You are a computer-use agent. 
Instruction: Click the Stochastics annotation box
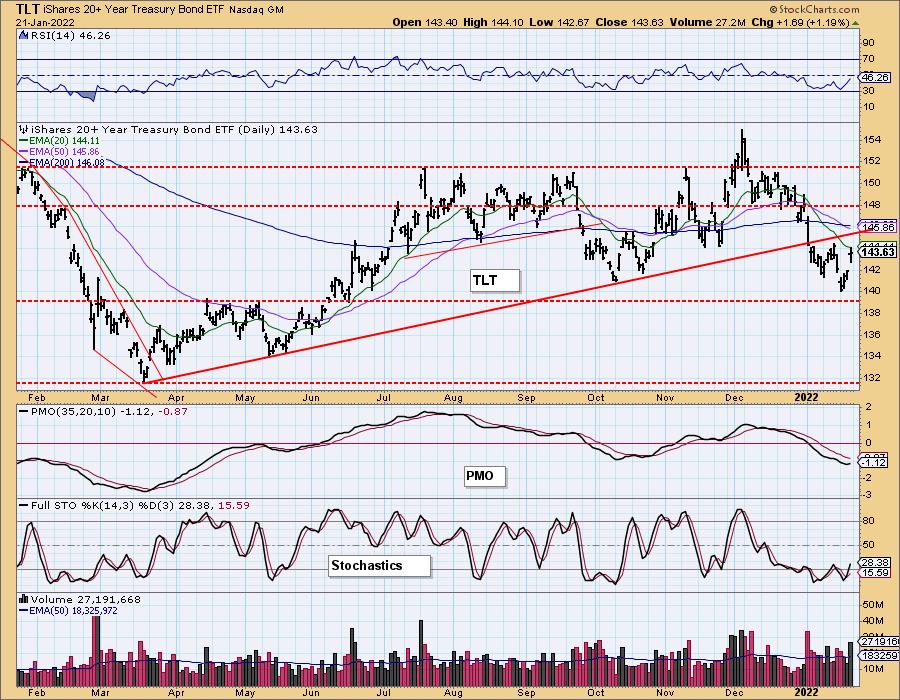point(379,566)
